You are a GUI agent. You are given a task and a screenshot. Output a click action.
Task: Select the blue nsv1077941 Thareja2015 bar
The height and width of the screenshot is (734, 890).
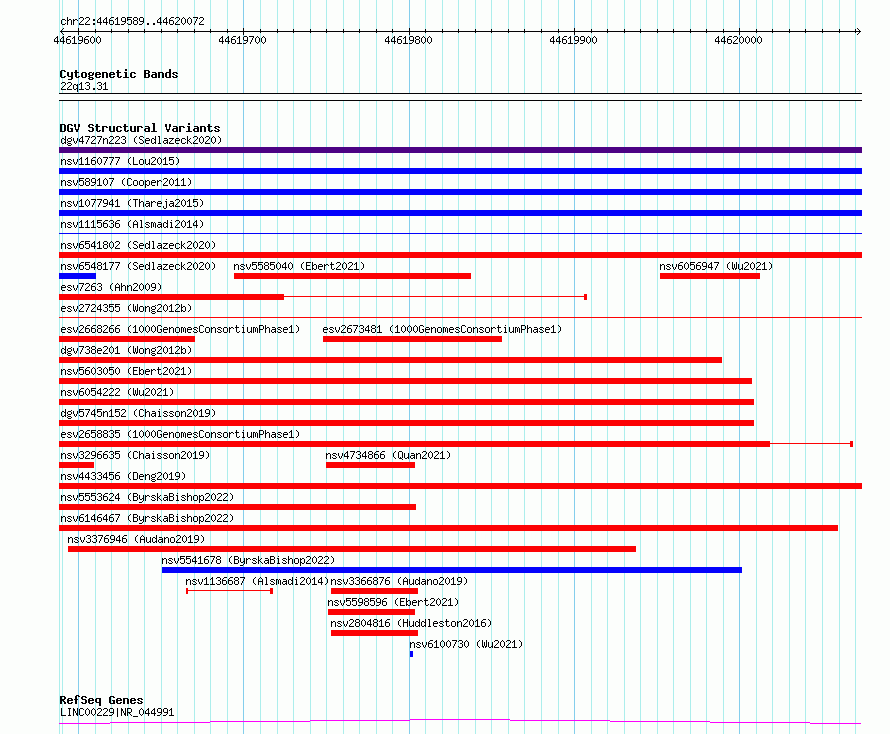[x=460, y=213]
